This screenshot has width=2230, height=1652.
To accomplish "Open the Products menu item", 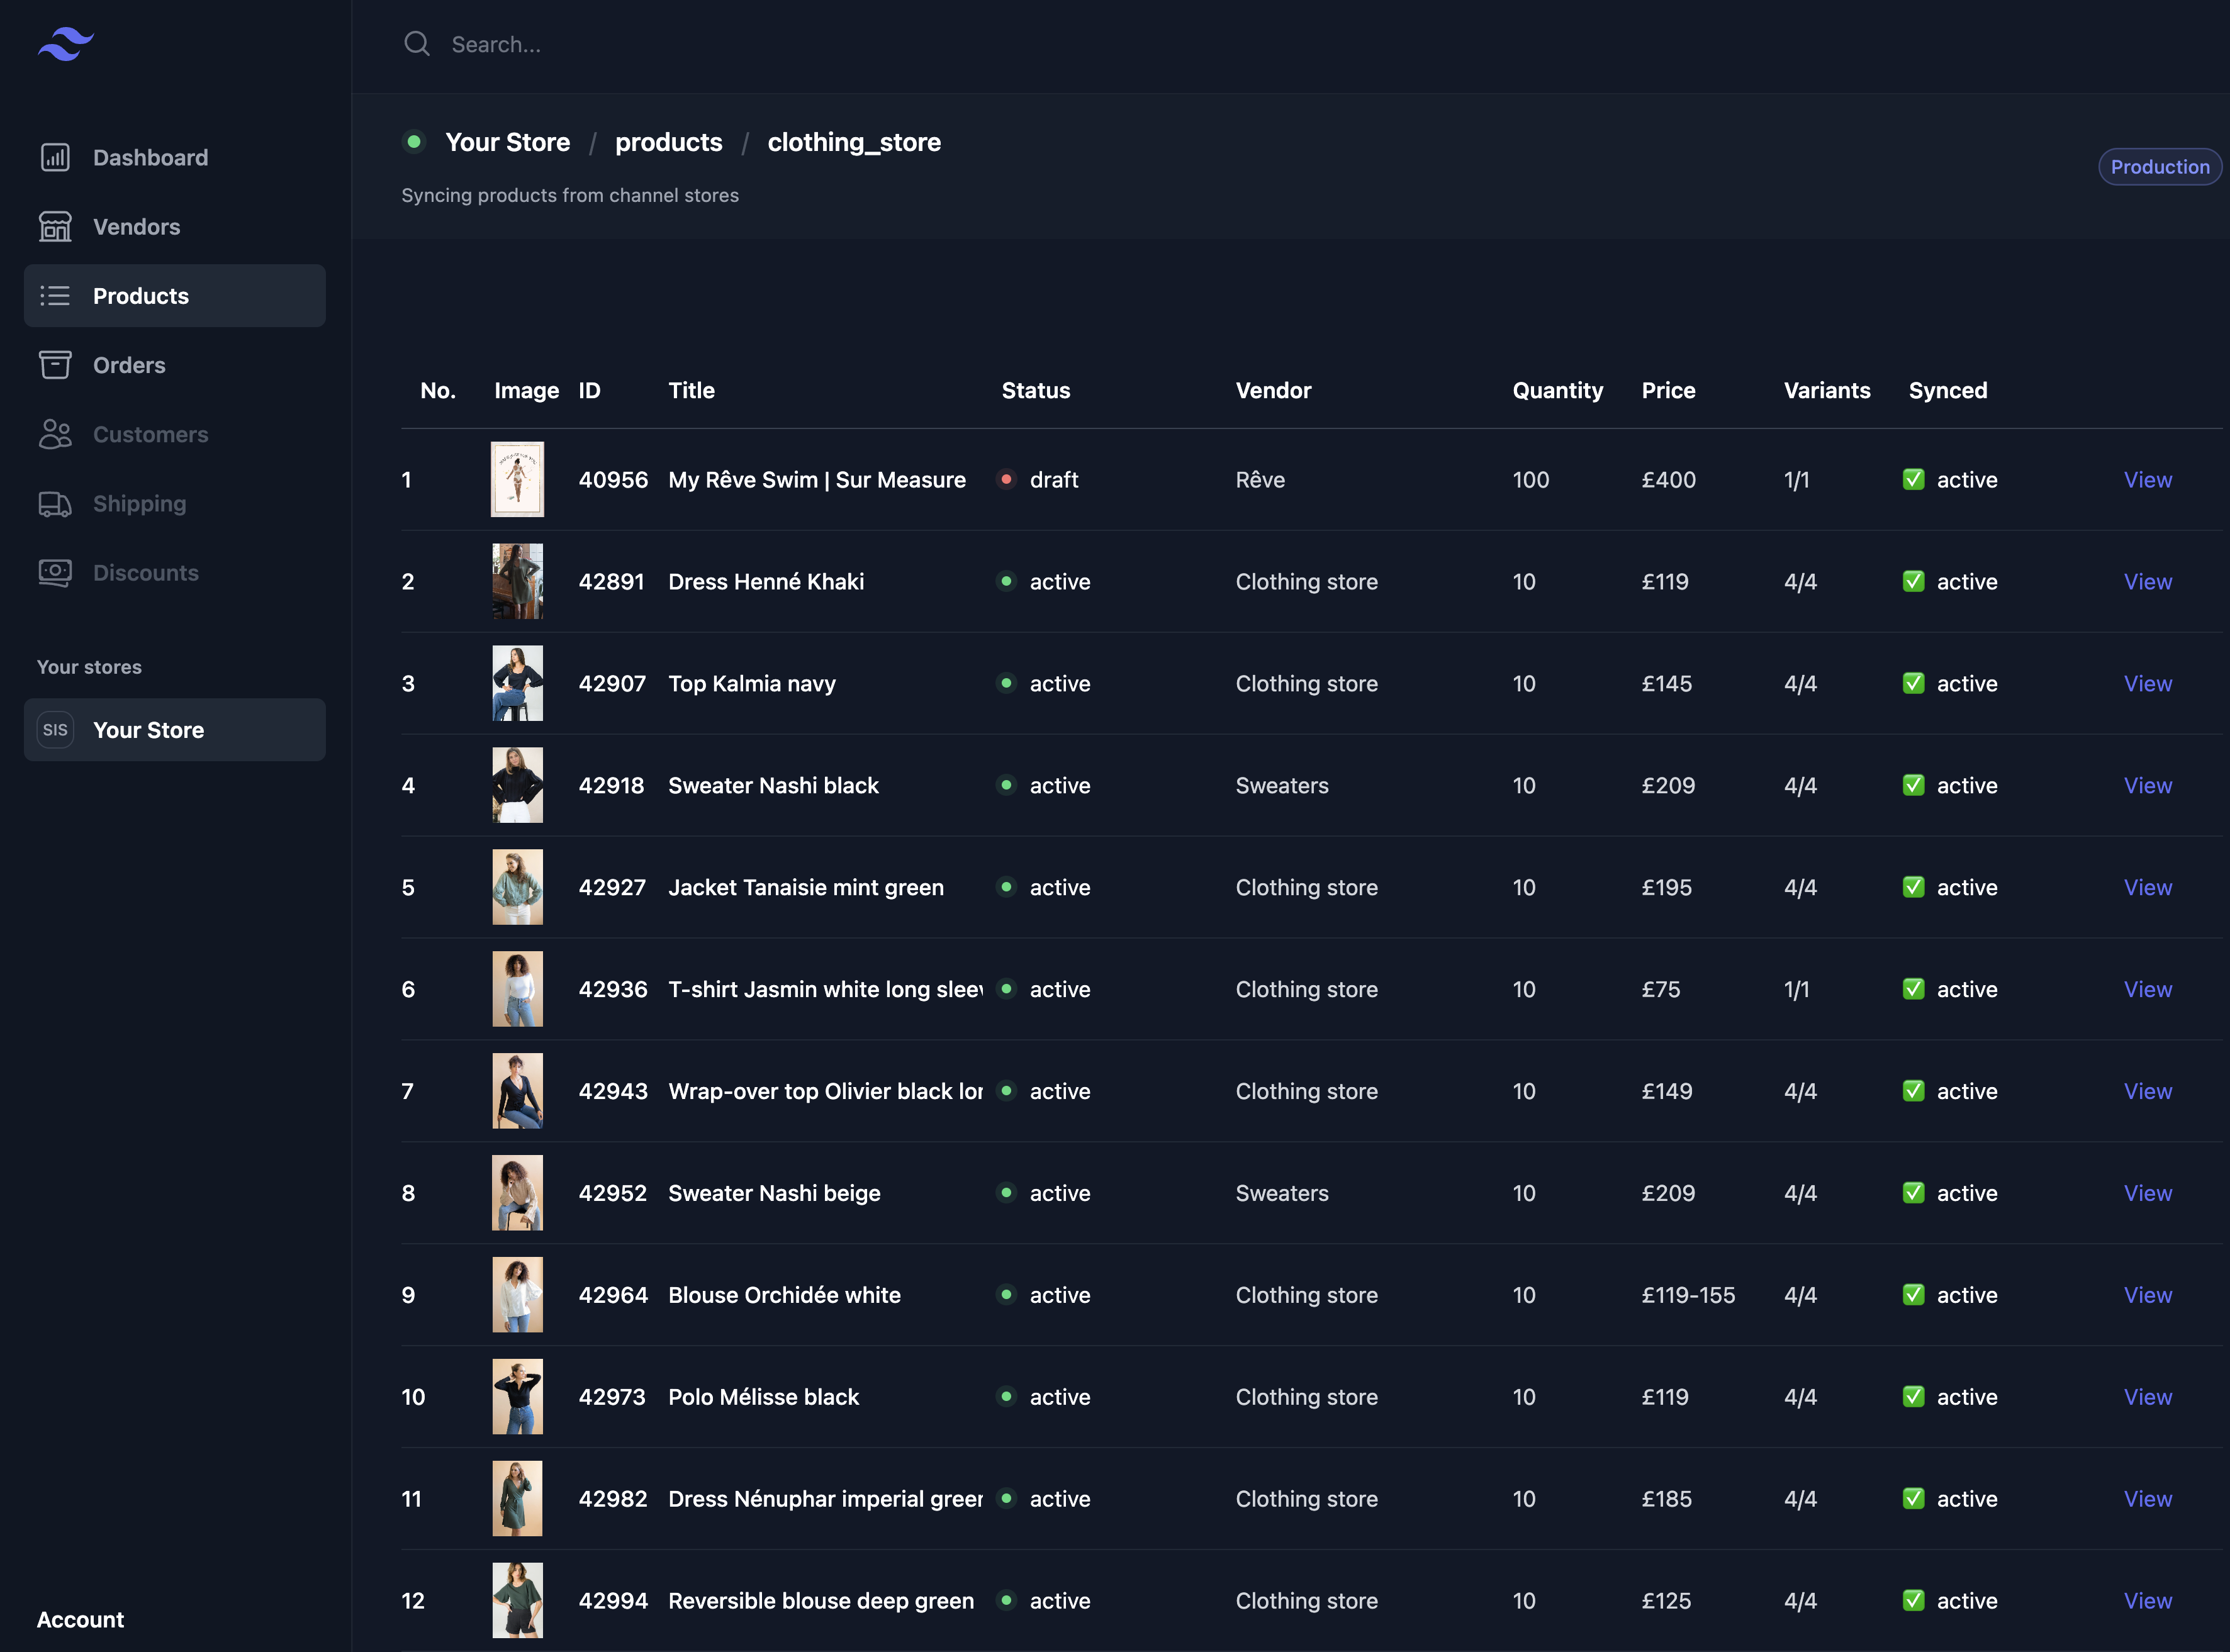I will (x=141, y=296).
